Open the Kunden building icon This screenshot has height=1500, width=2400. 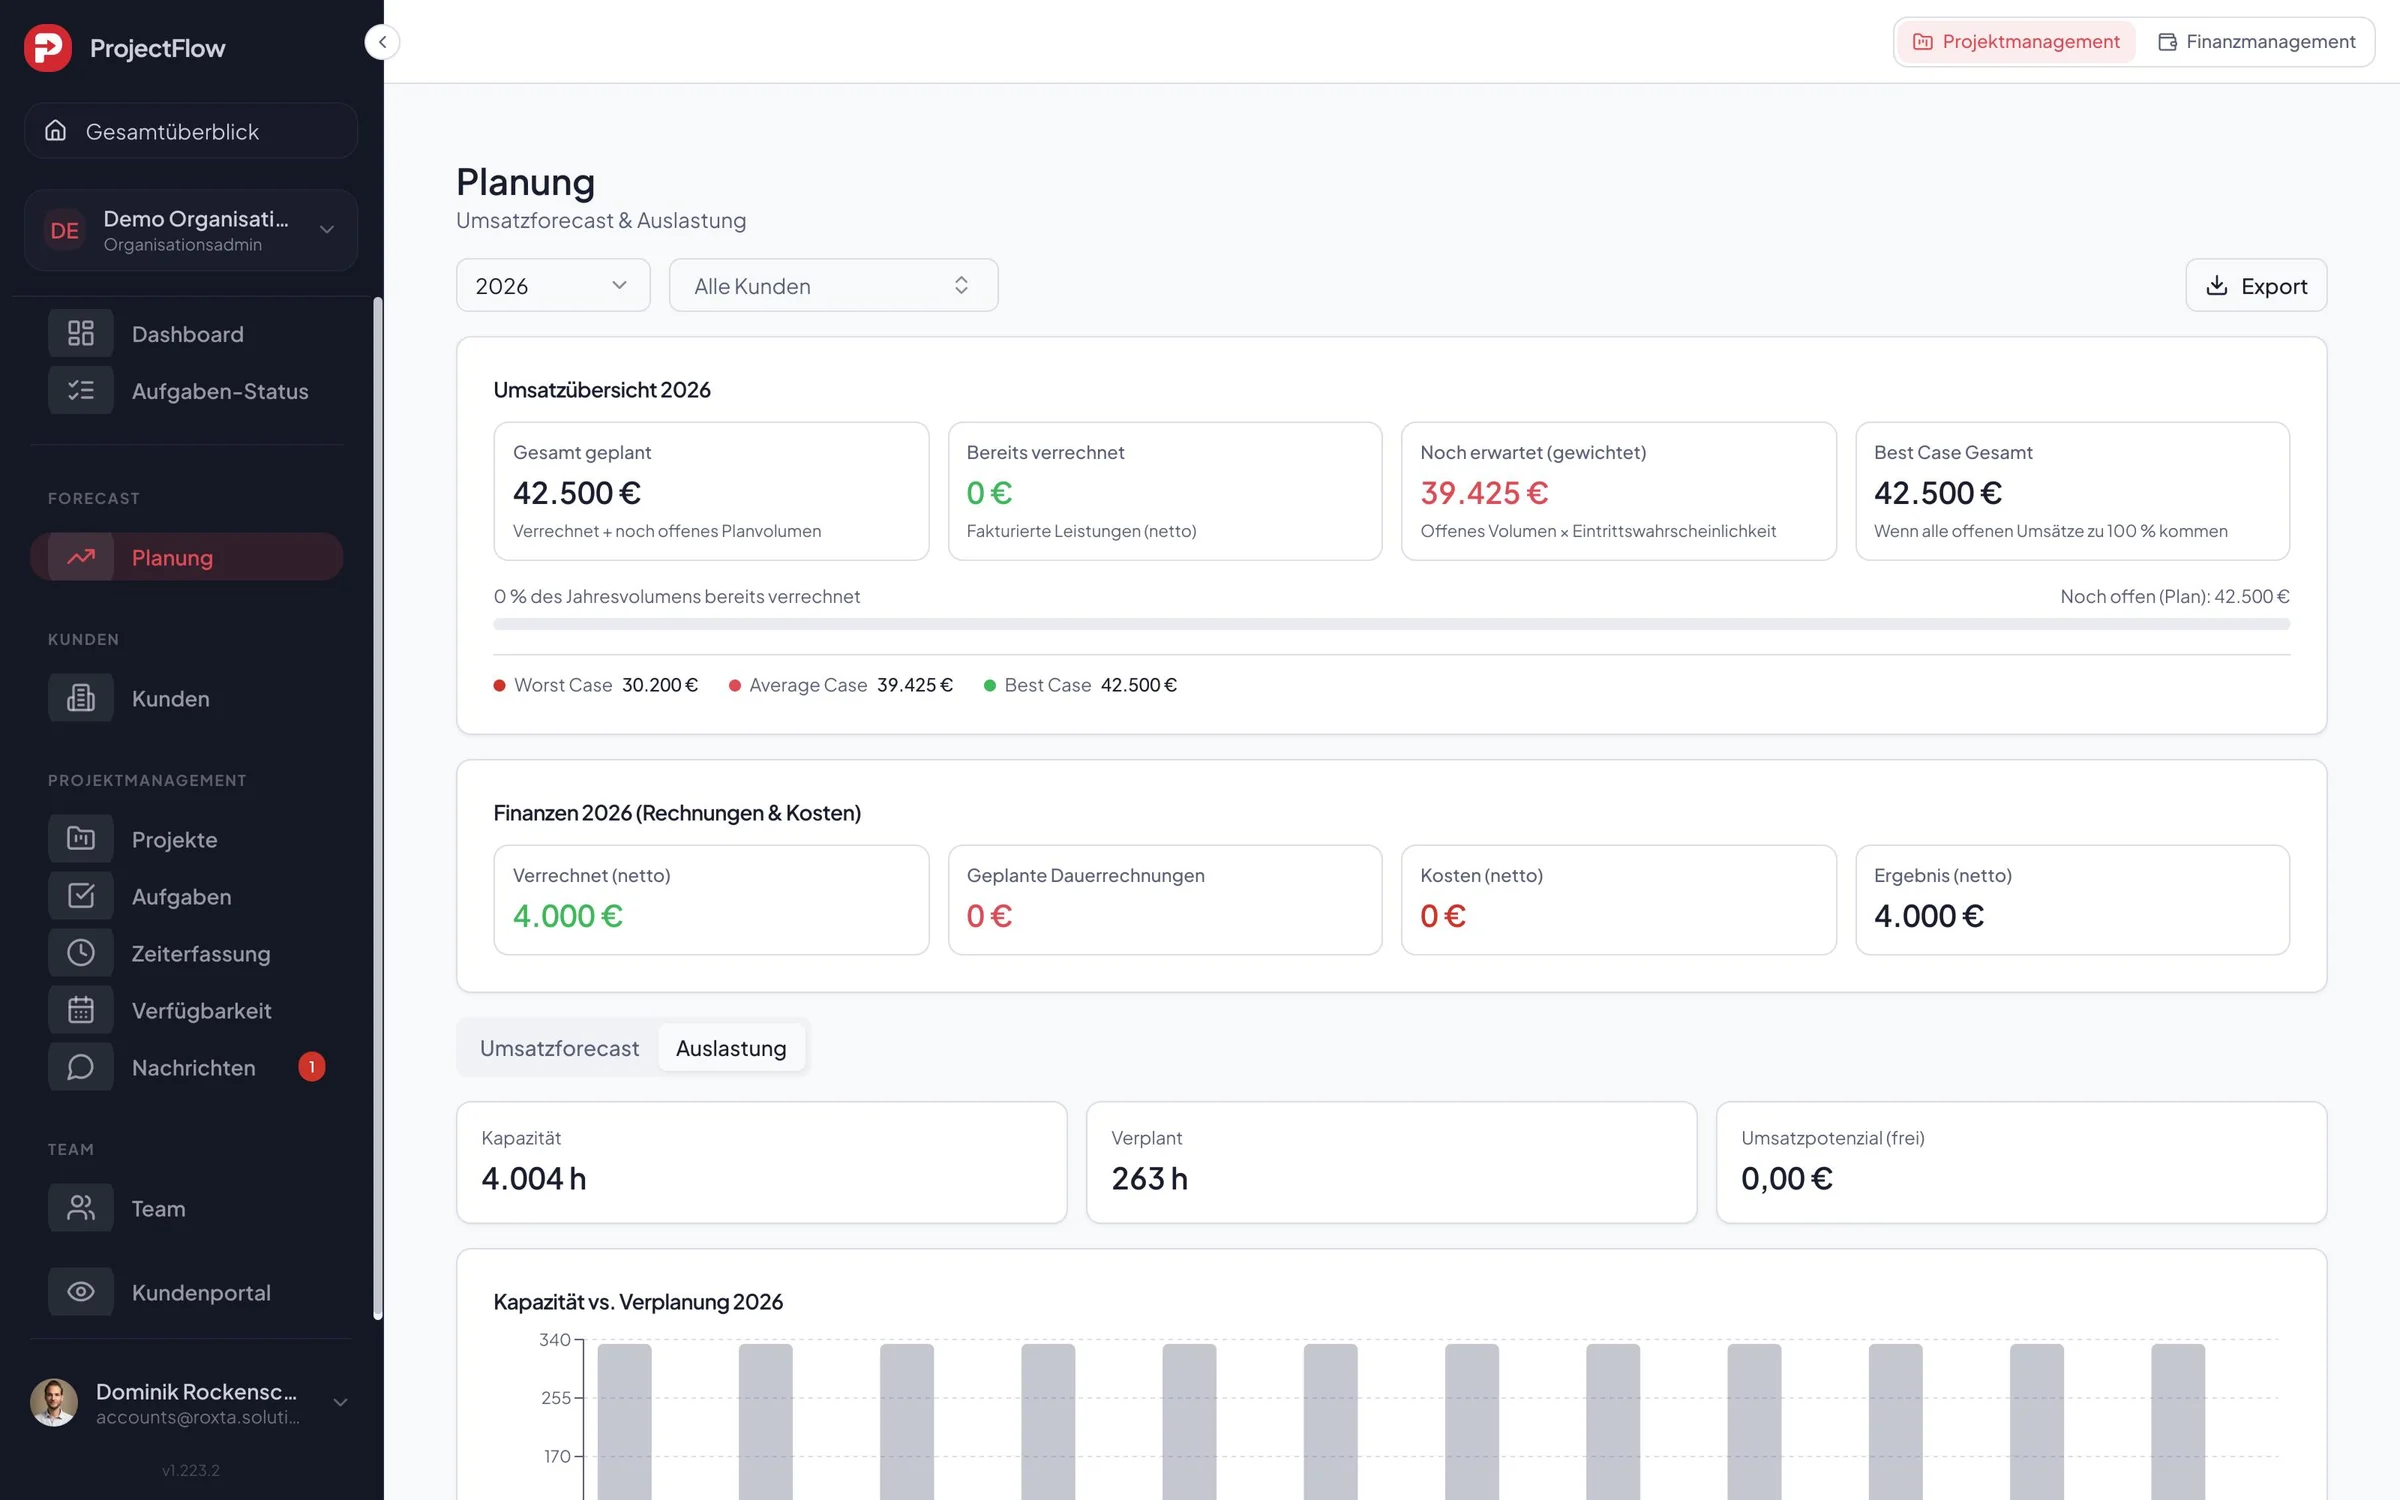pos(81,698)
